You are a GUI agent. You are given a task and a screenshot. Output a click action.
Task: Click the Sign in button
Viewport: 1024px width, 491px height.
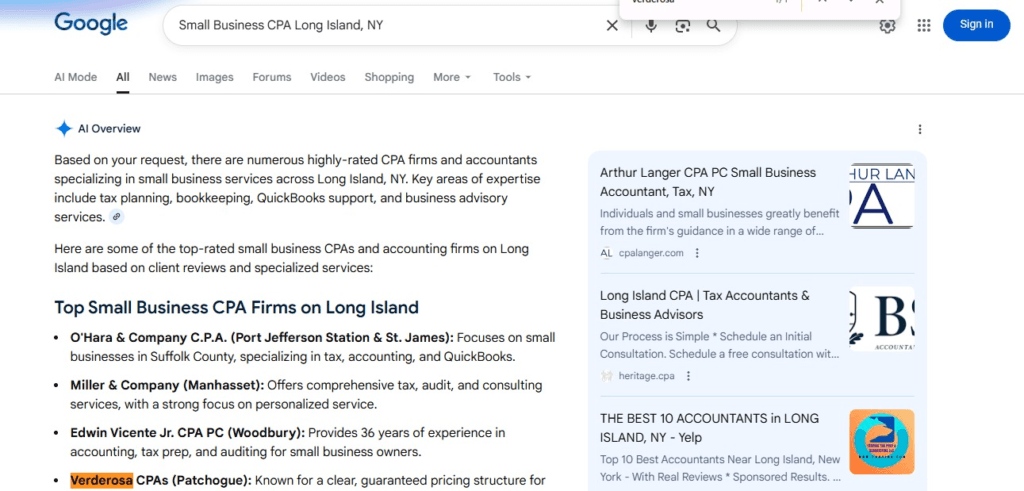point(976,25)
